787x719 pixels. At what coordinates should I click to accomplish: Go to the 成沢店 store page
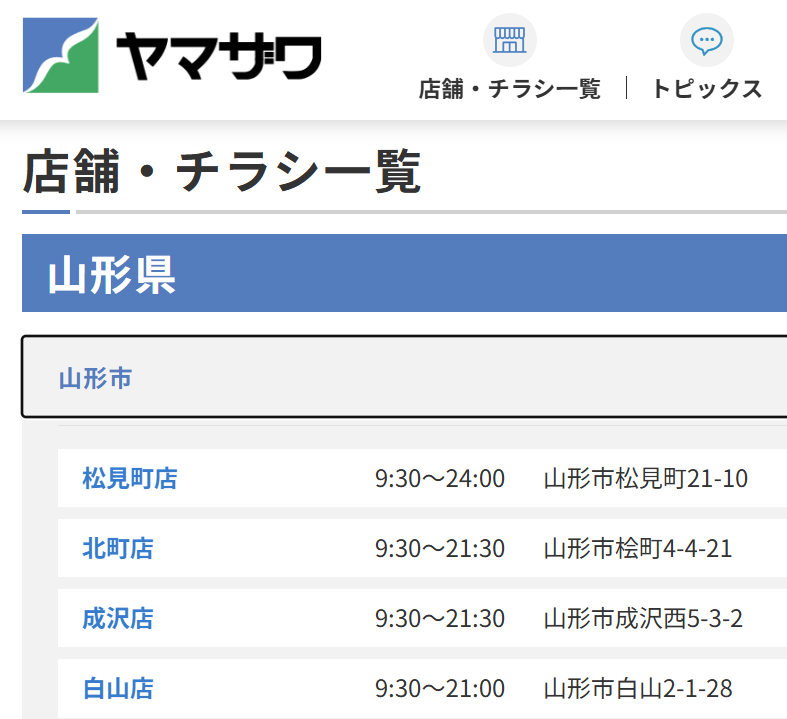118,619
